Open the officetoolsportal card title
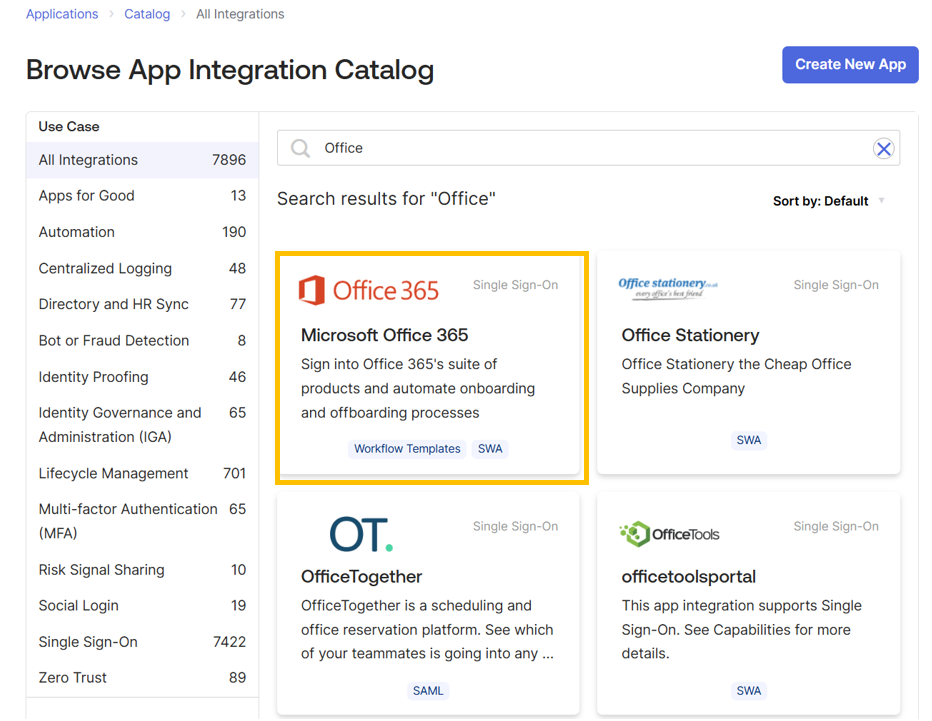This screenshot has height=721, width=932. (x=688, y=577)
